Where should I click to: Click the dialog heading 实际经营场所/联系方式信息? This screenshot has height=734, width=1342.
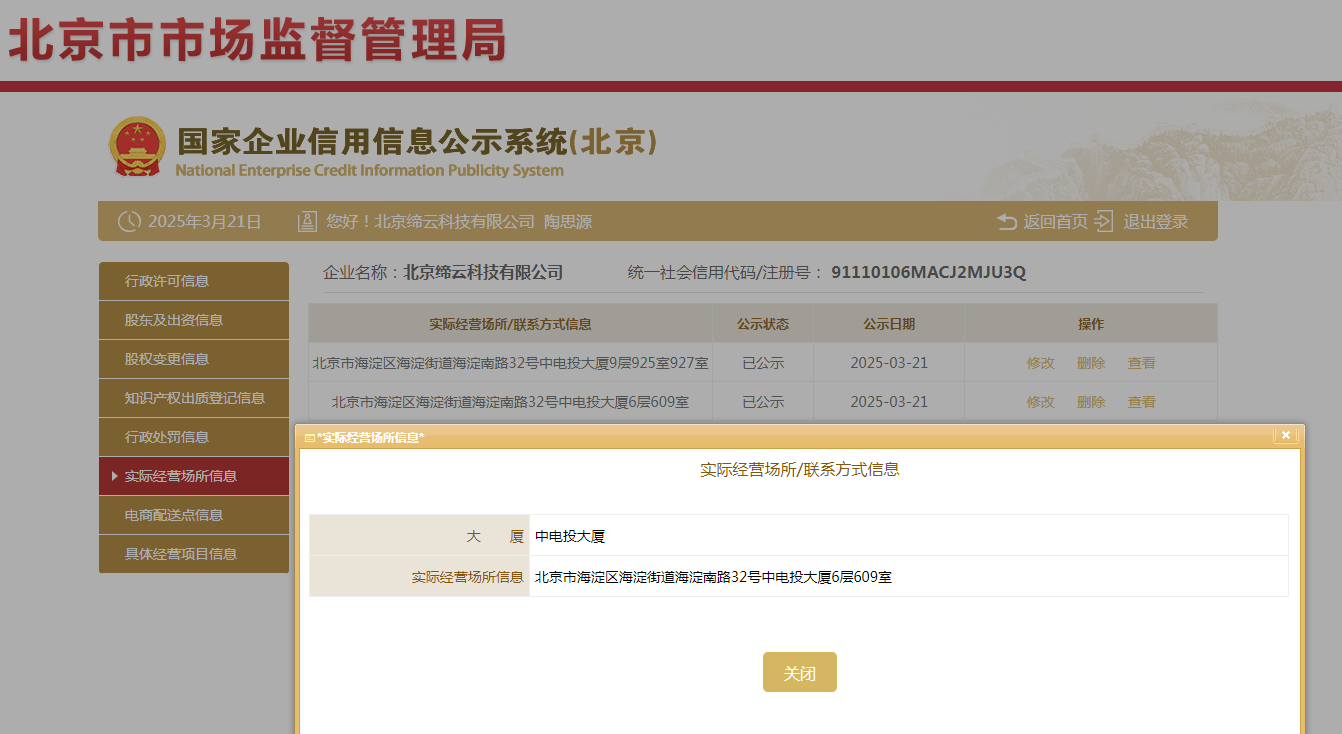point(800,469)
